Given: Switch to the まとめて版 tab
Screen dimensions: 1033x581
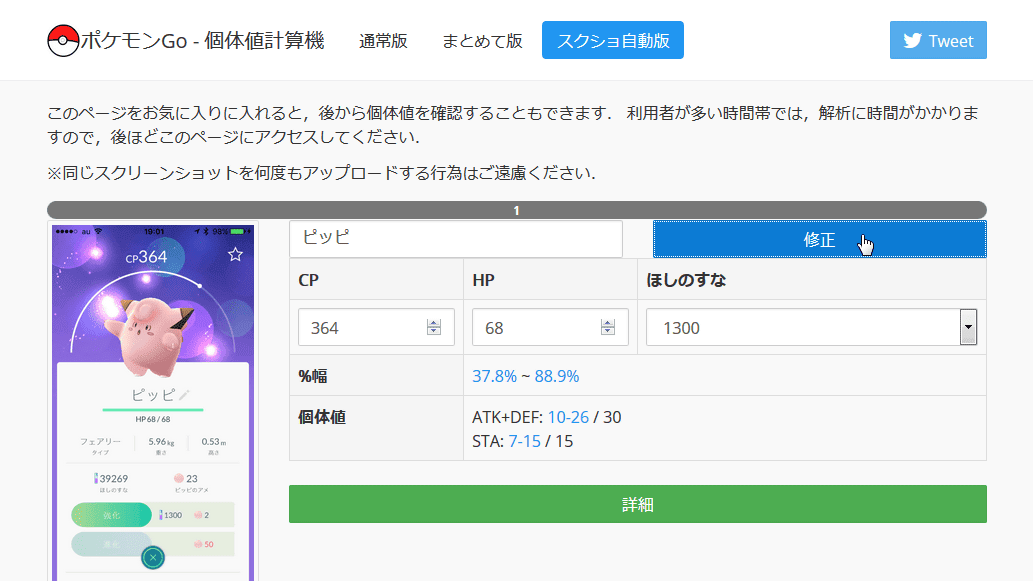Looking at the screenshot, I should [482, 41].
